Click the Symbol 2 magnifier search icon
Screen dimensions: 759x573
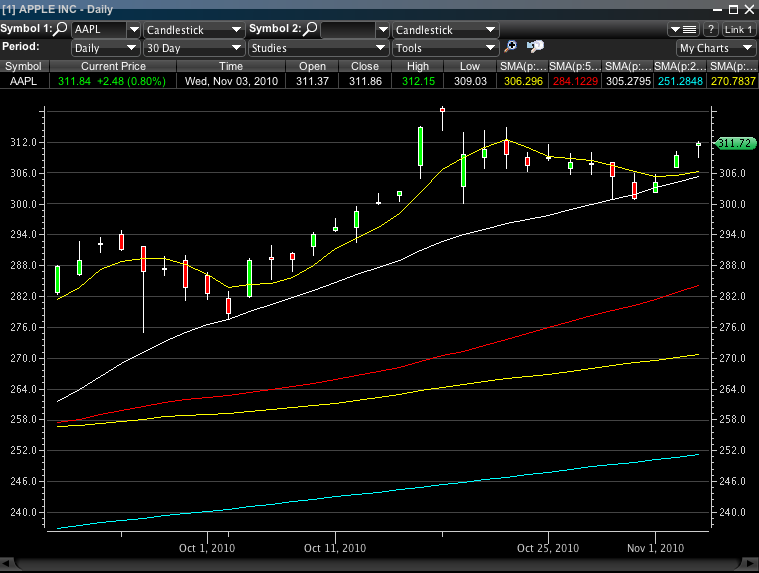pos(311,30)
